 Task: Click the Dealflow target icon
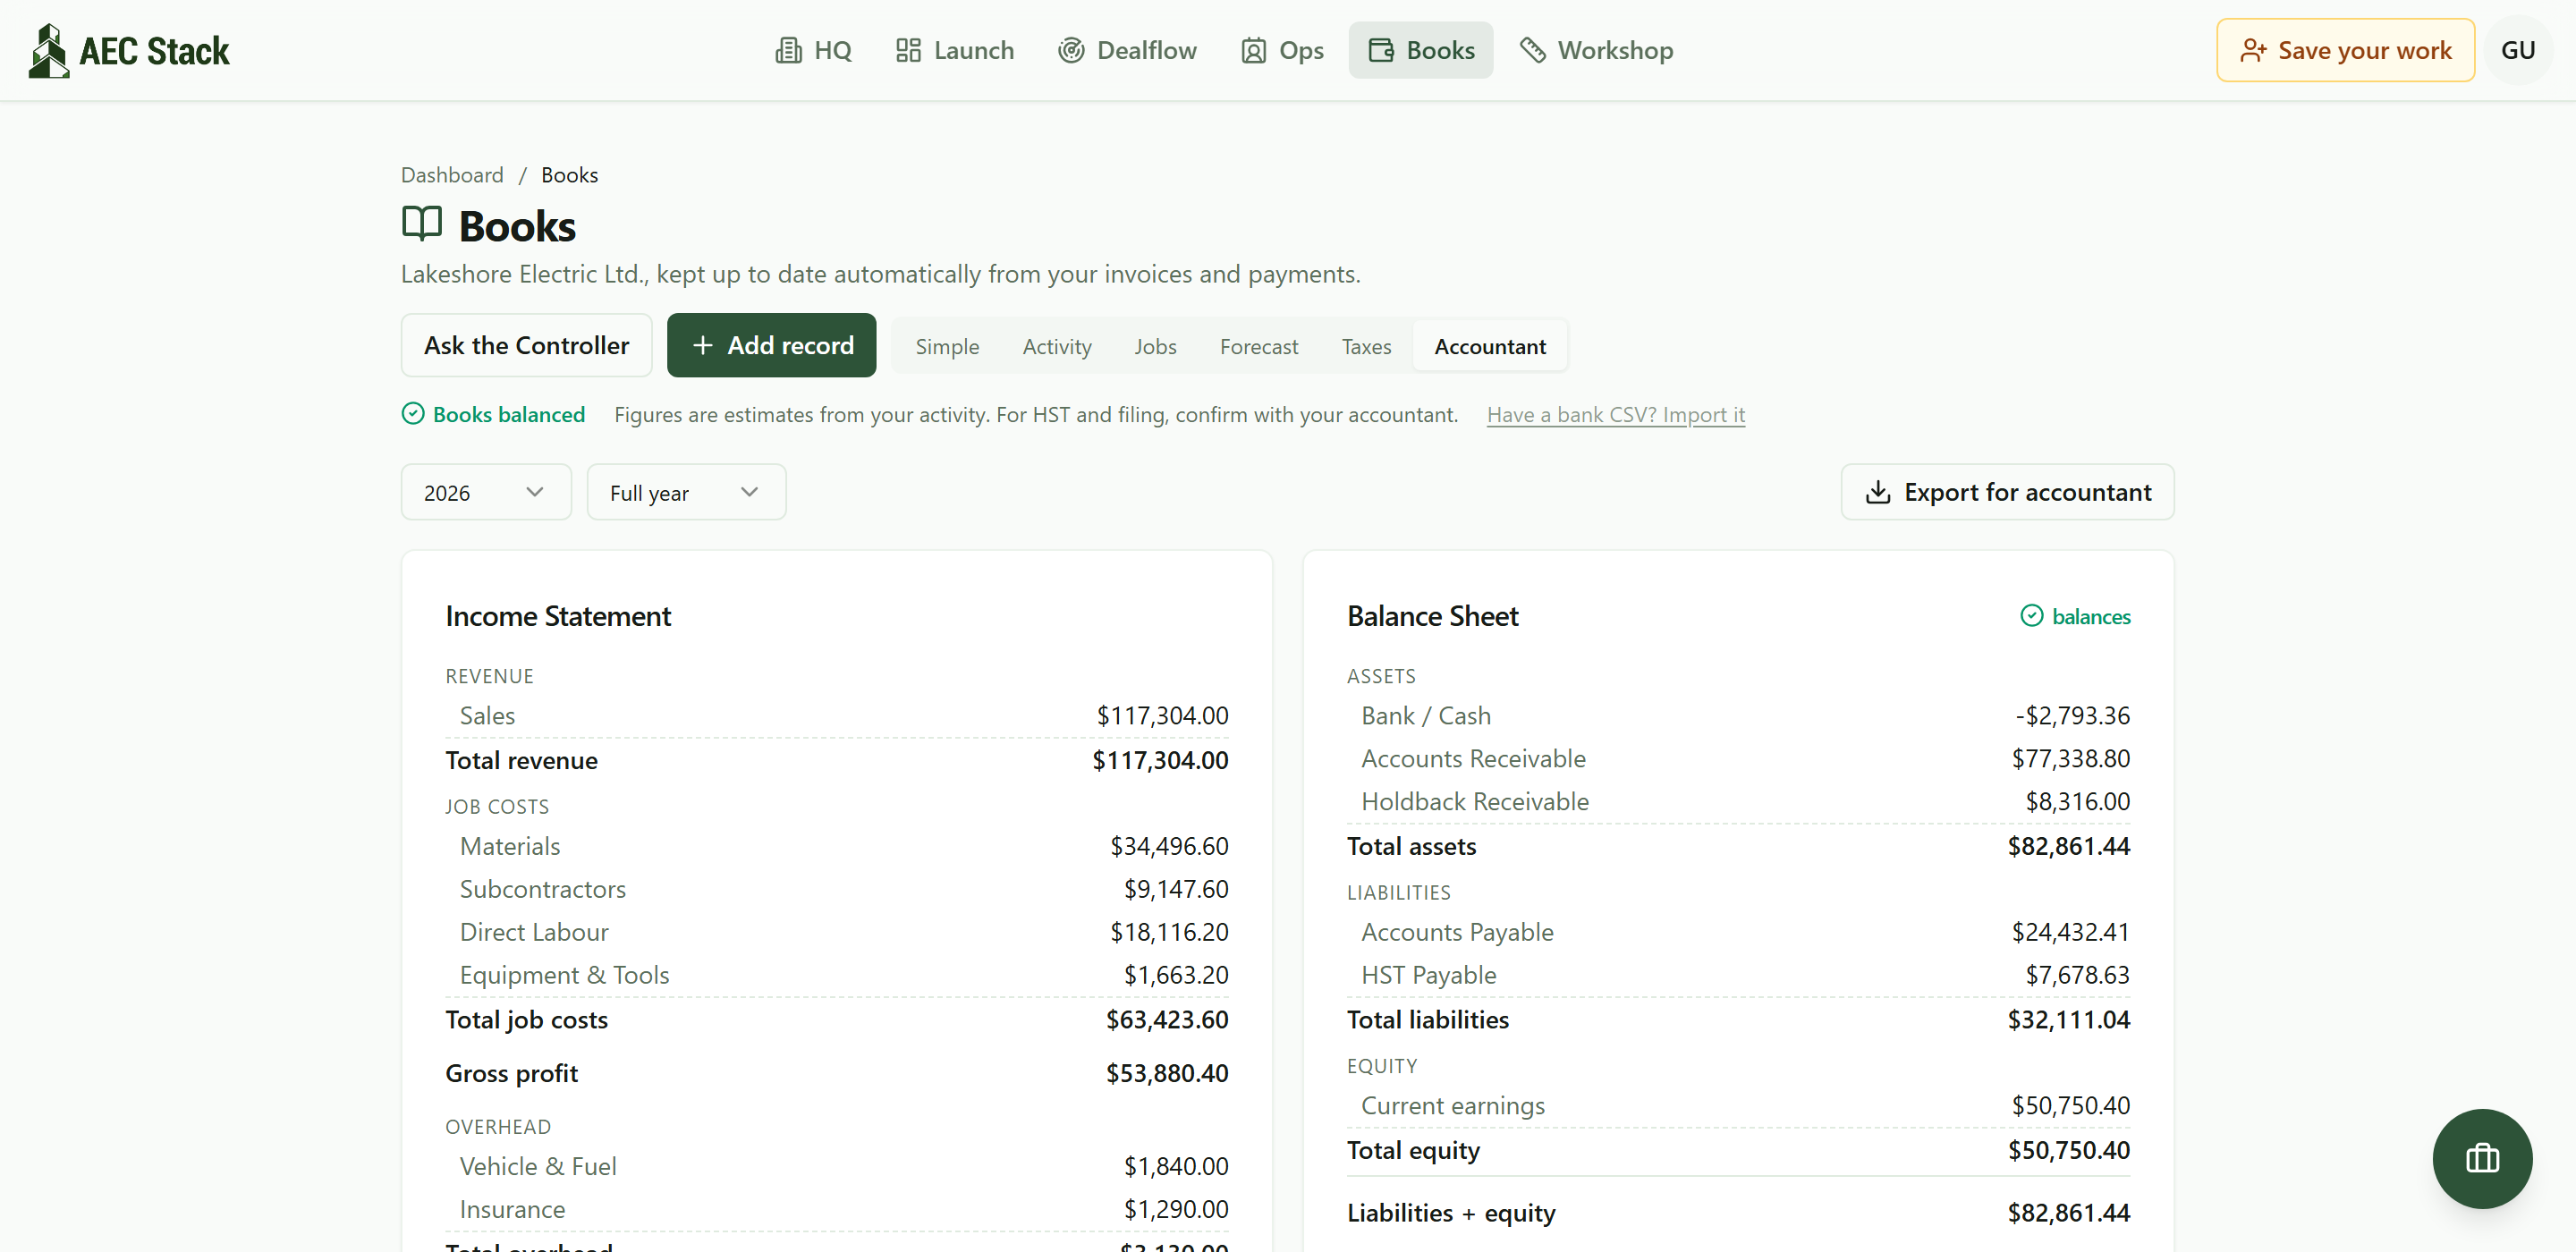coord(1071,50)
